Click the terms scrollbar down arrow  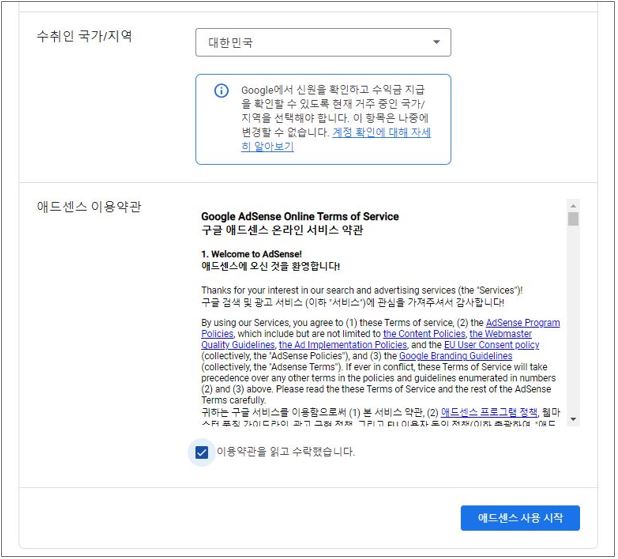tap(573, 420)
